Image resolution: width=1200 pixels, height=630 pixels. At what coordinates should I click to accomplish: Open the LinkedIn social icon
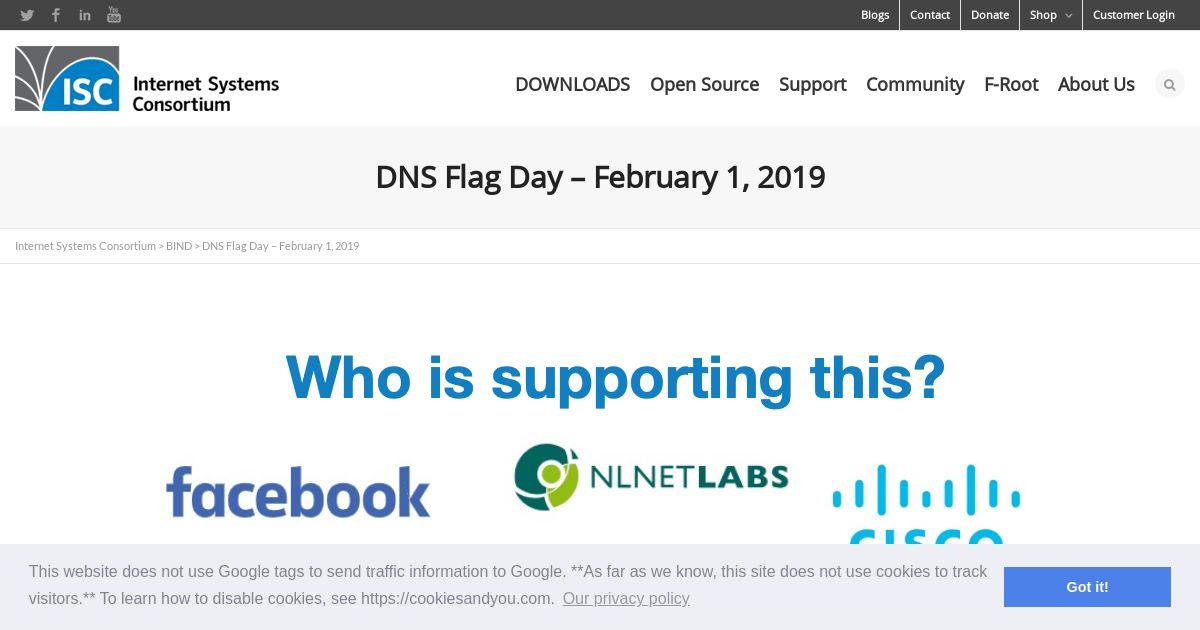(x=85, y=15)
